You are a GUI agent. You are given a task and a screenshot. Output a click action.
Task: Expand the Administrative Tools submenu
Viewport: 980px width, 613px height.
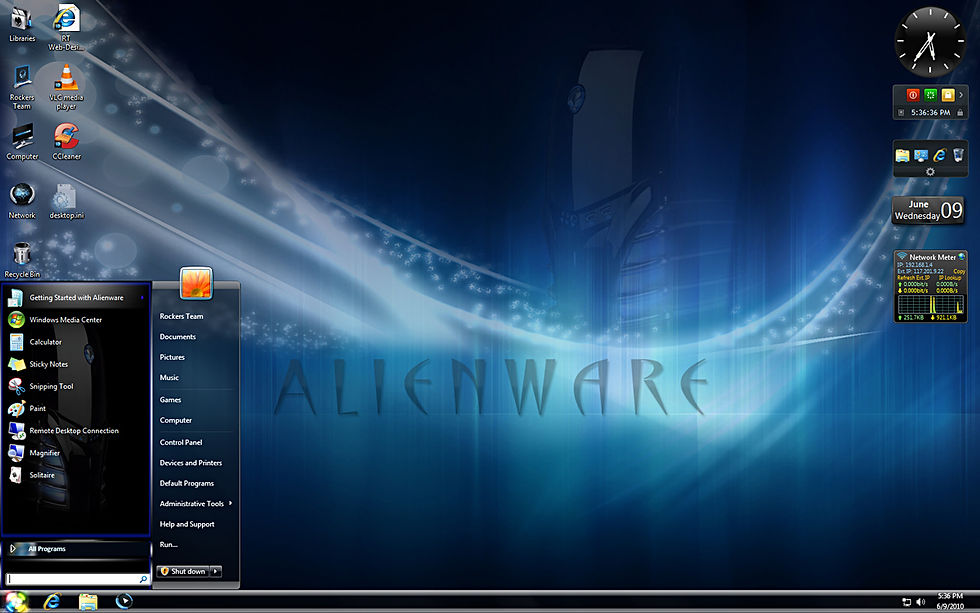(230, 503)
